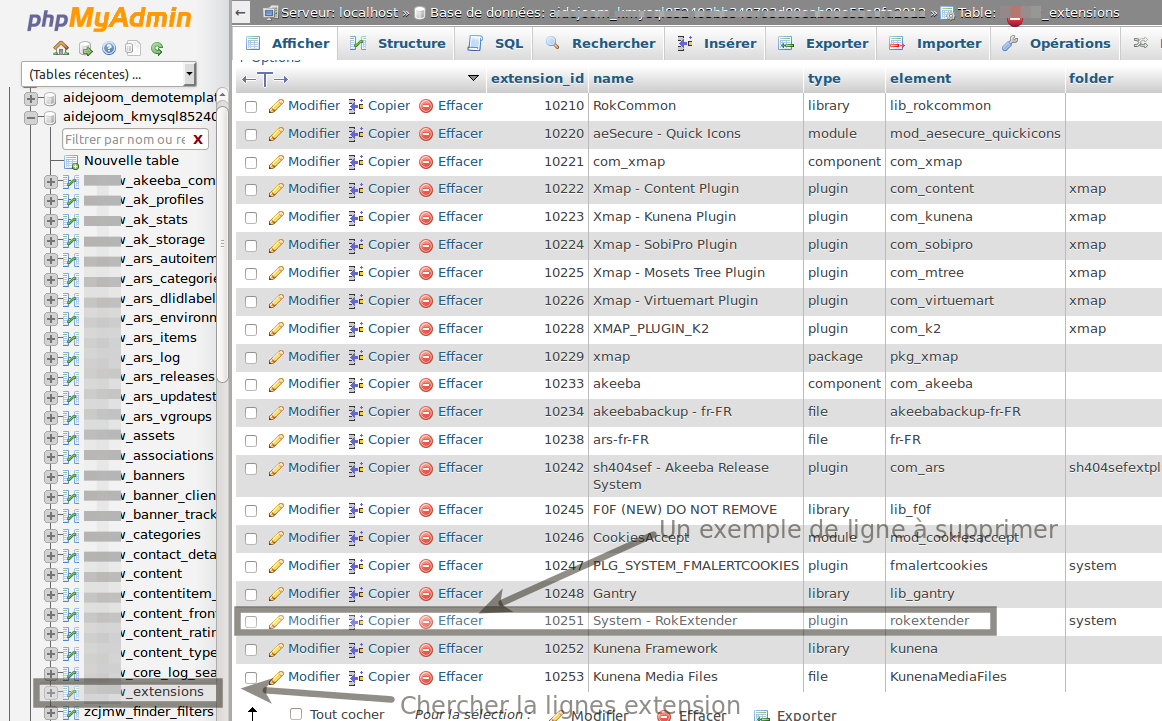Click the navigation panel vertical scrollbar

223,240
